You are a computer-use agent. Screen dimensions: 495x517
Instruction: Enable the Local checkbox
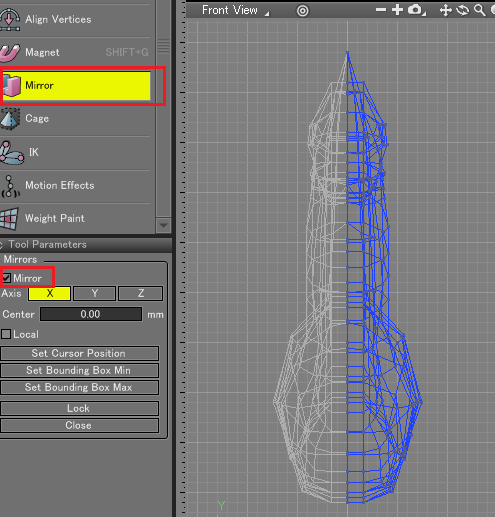tap(6, 334)
